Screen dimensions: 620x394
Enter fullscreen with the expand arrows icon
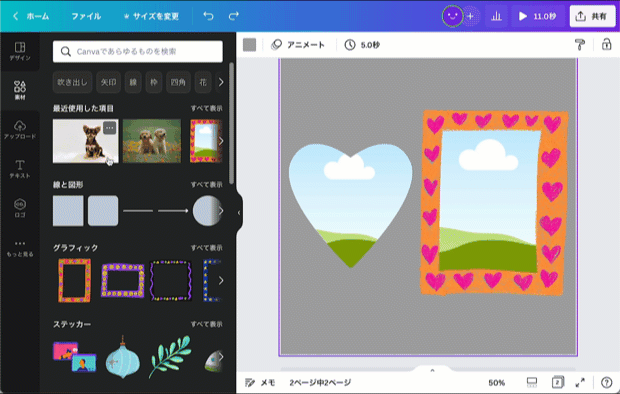tap(580, 383)
